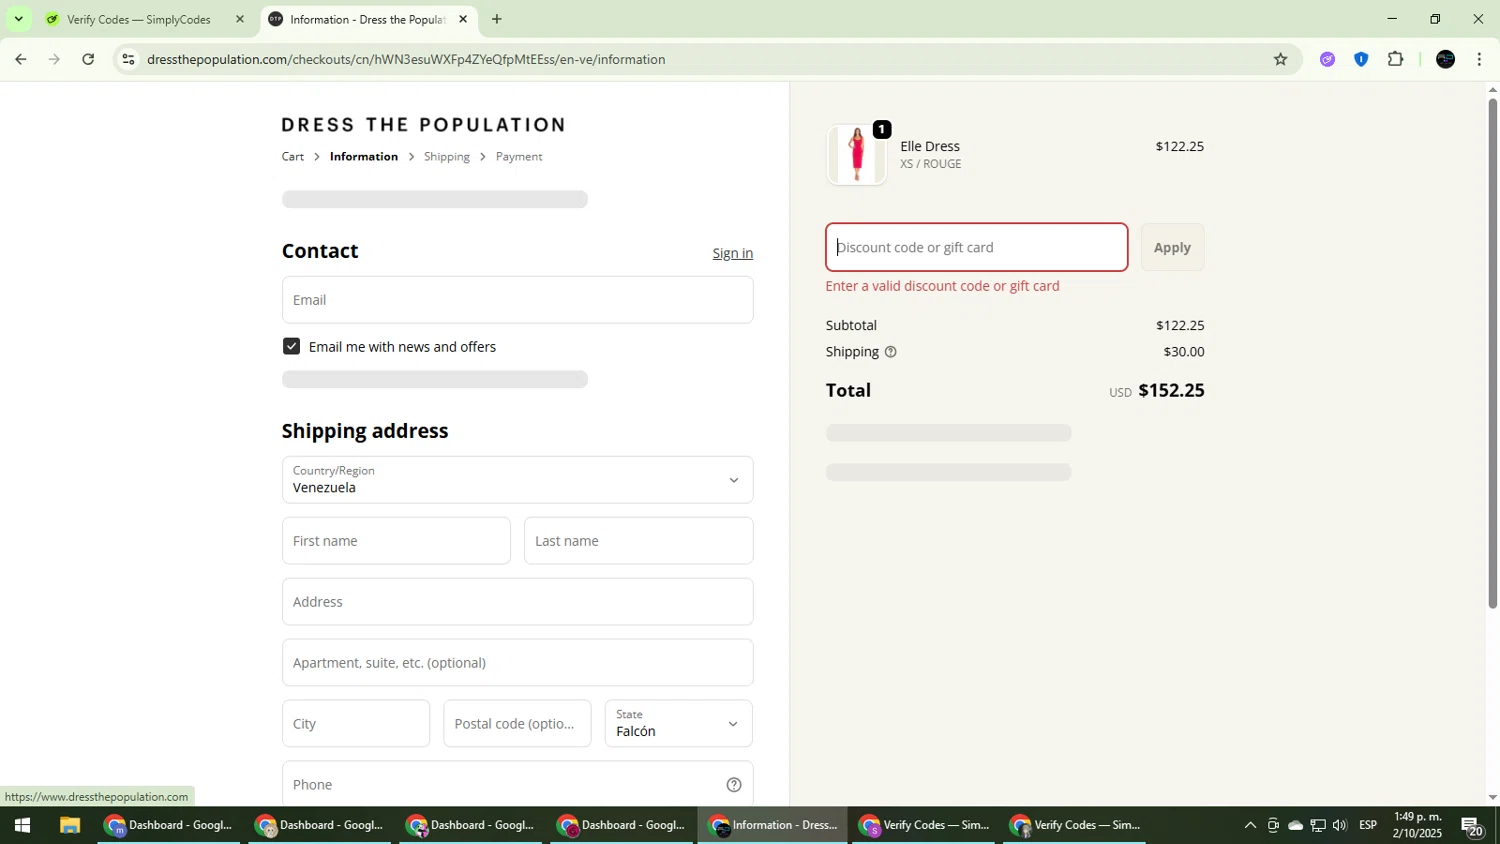Click the Information breadcrumb
This screenshot has width=1500, height=844.
pyautogui.click(x=364, y=157)
